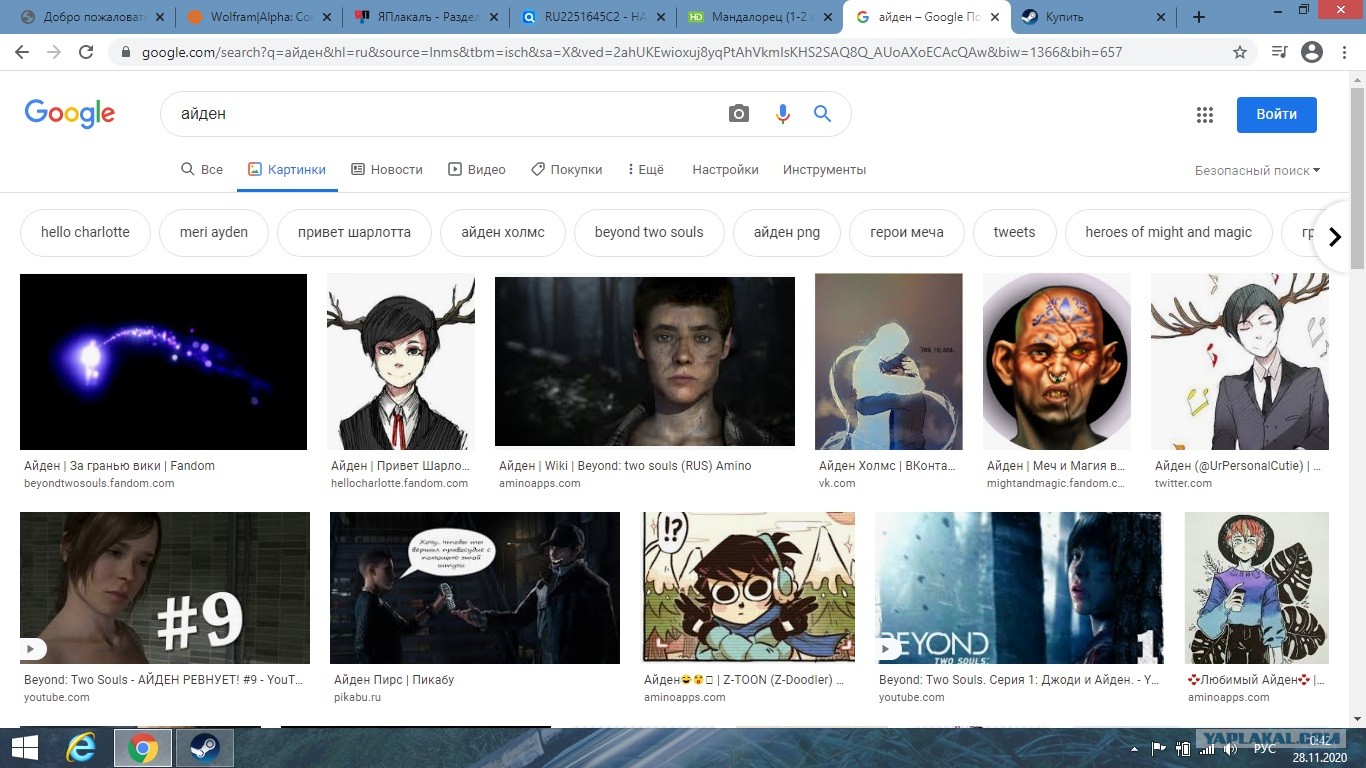Image resolution: width=1366 pixels, height=768 pixels.
Task: Start voice search with the microphone icon
Action: tap(783, 114)
